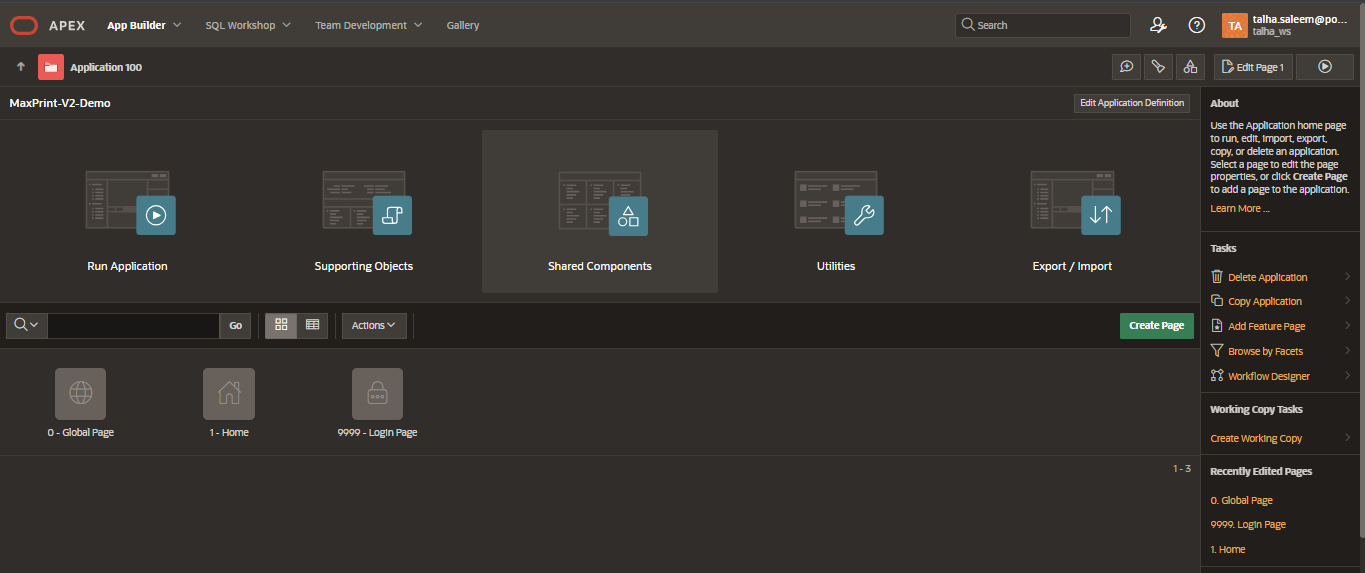Click the Browse by Facets task
The width and height of the screenshot is (1365, 573).
tap(1265, 351)
